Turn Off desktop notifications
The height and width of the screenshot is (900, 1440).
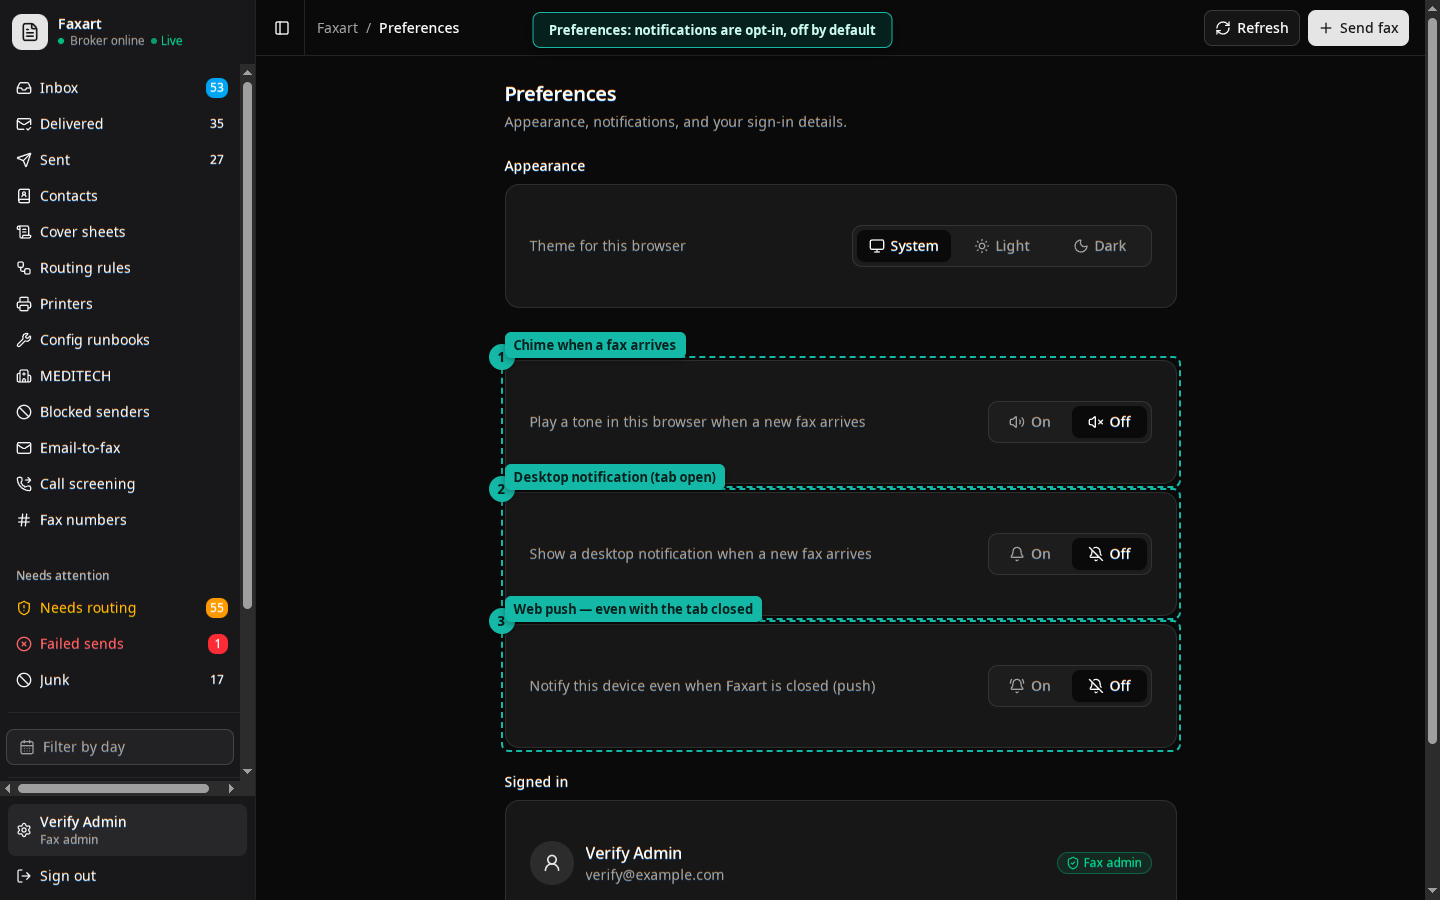pyautogui.click(x=1109, y=554)
